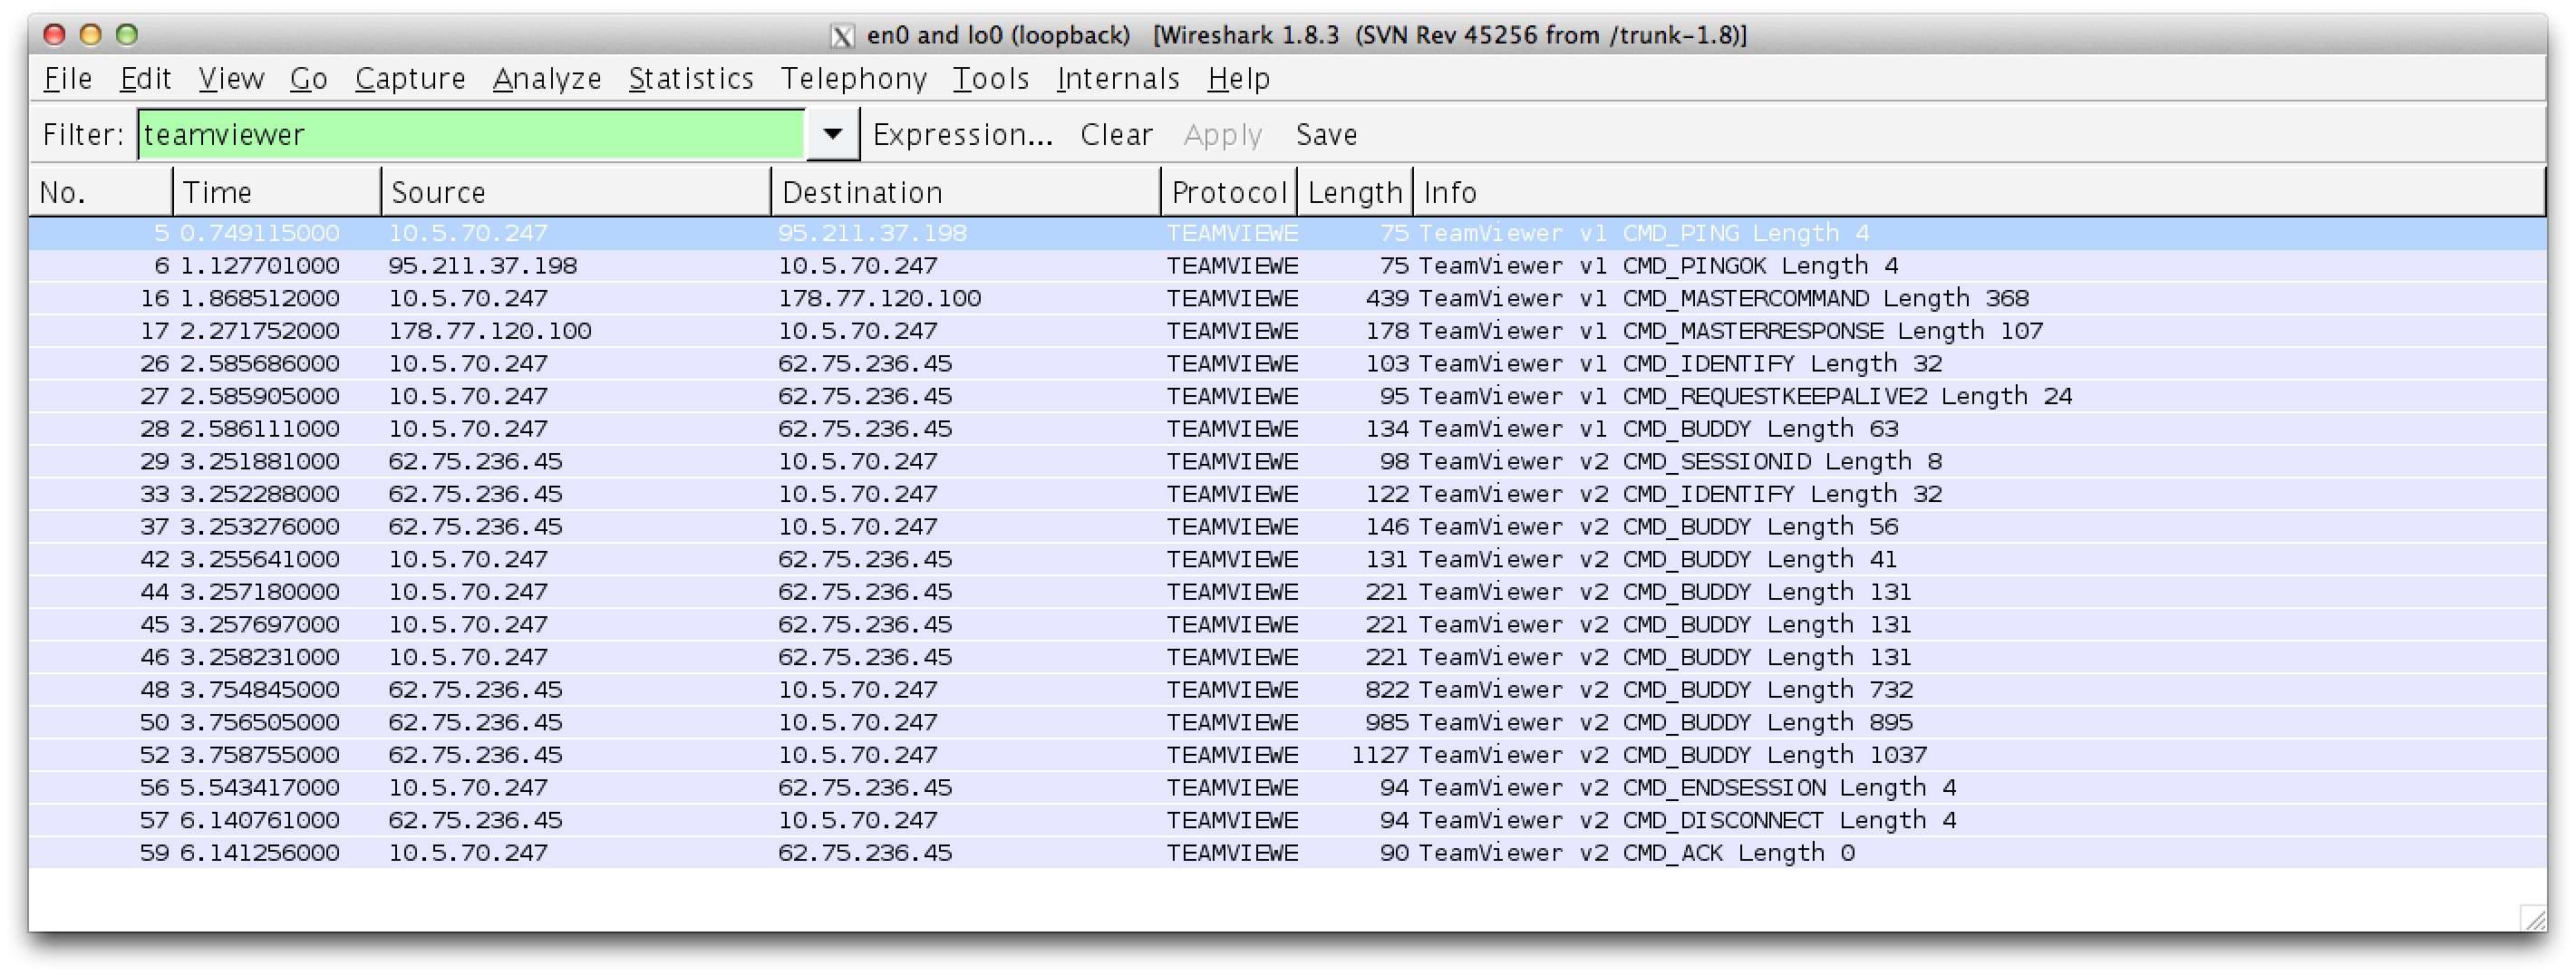
Task: Open the Tools menu
Action: [x=991, y=78]
